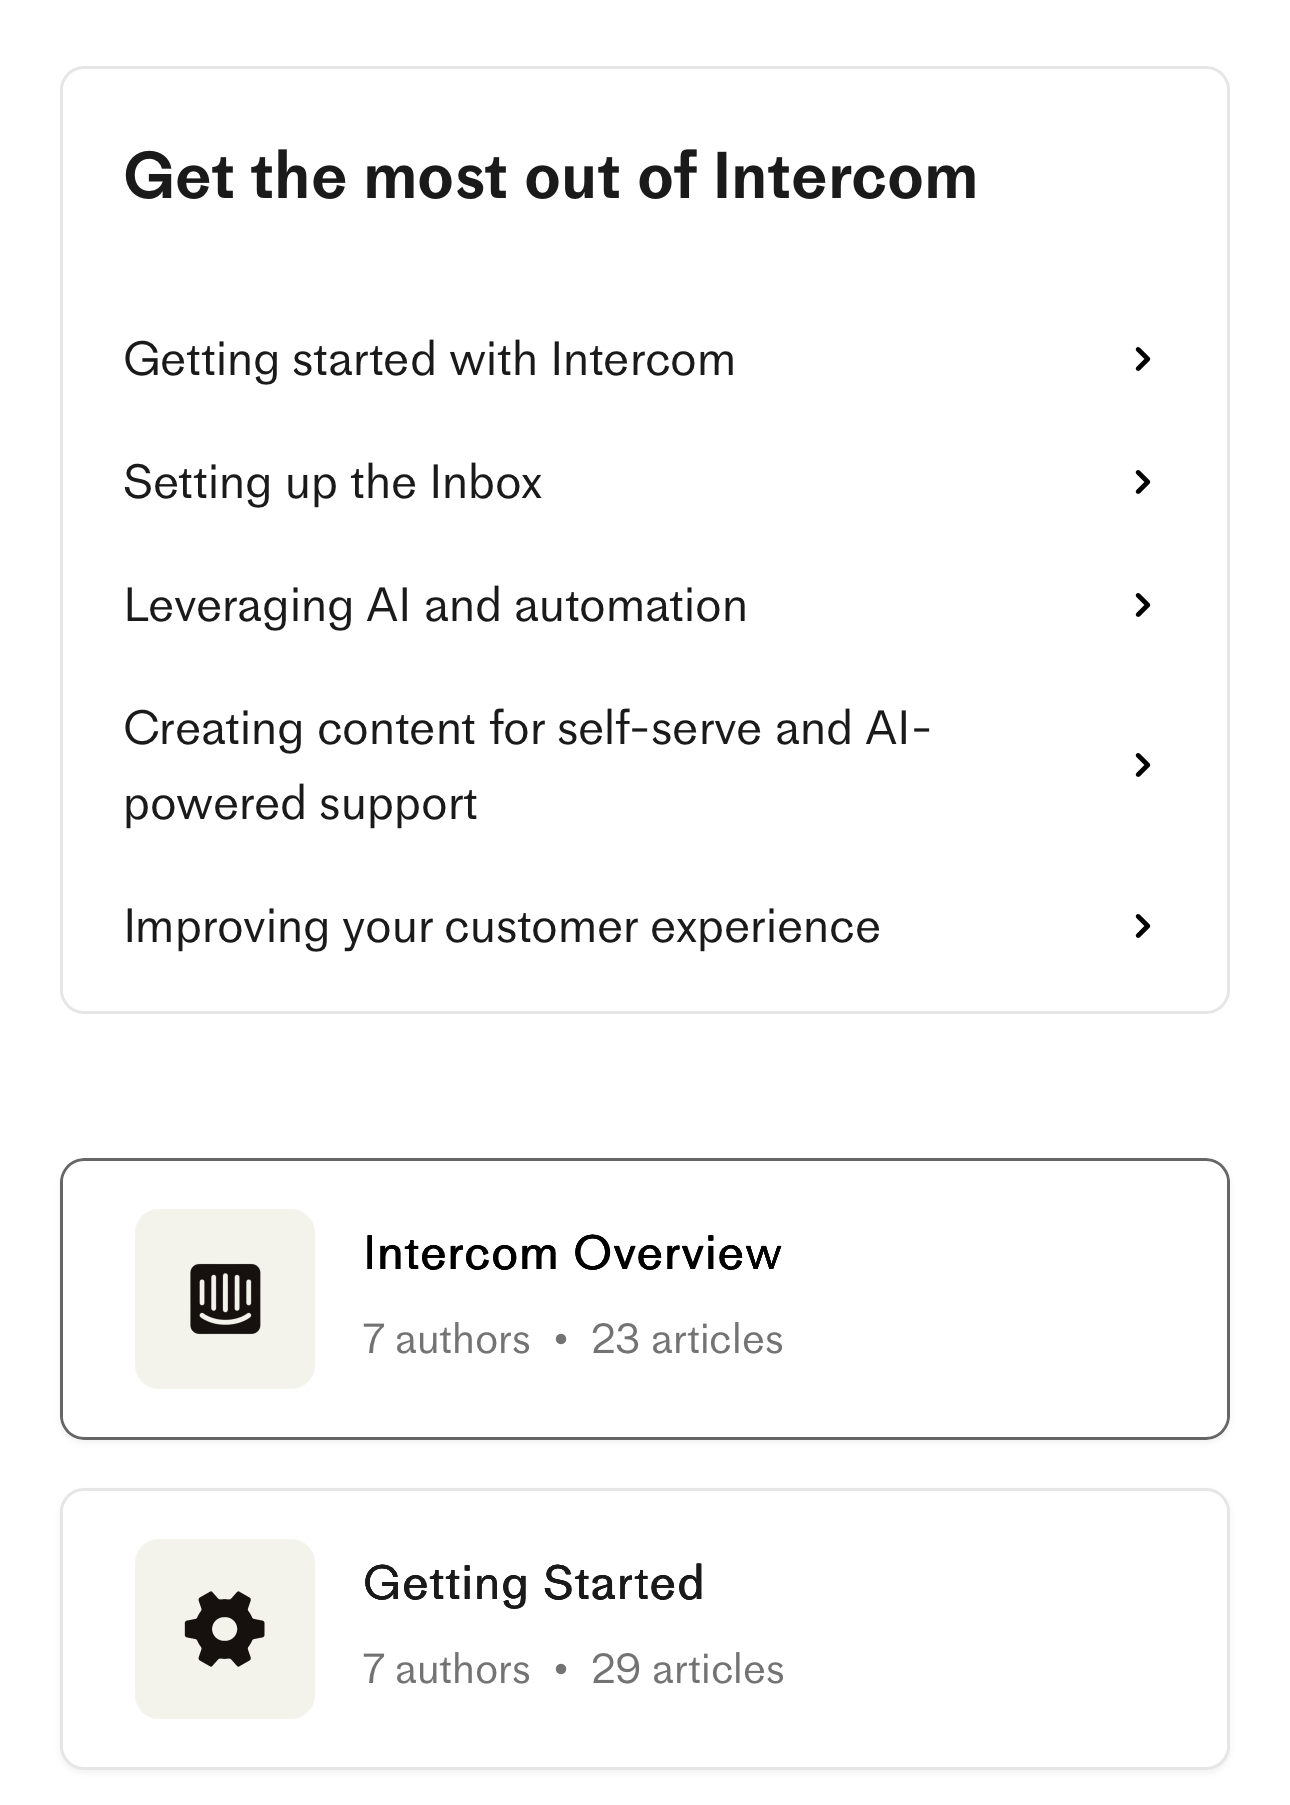Click the dot separator in Getting Started card
This screenshot has width=1290, height=1805.
click(x=561, y=1669)
